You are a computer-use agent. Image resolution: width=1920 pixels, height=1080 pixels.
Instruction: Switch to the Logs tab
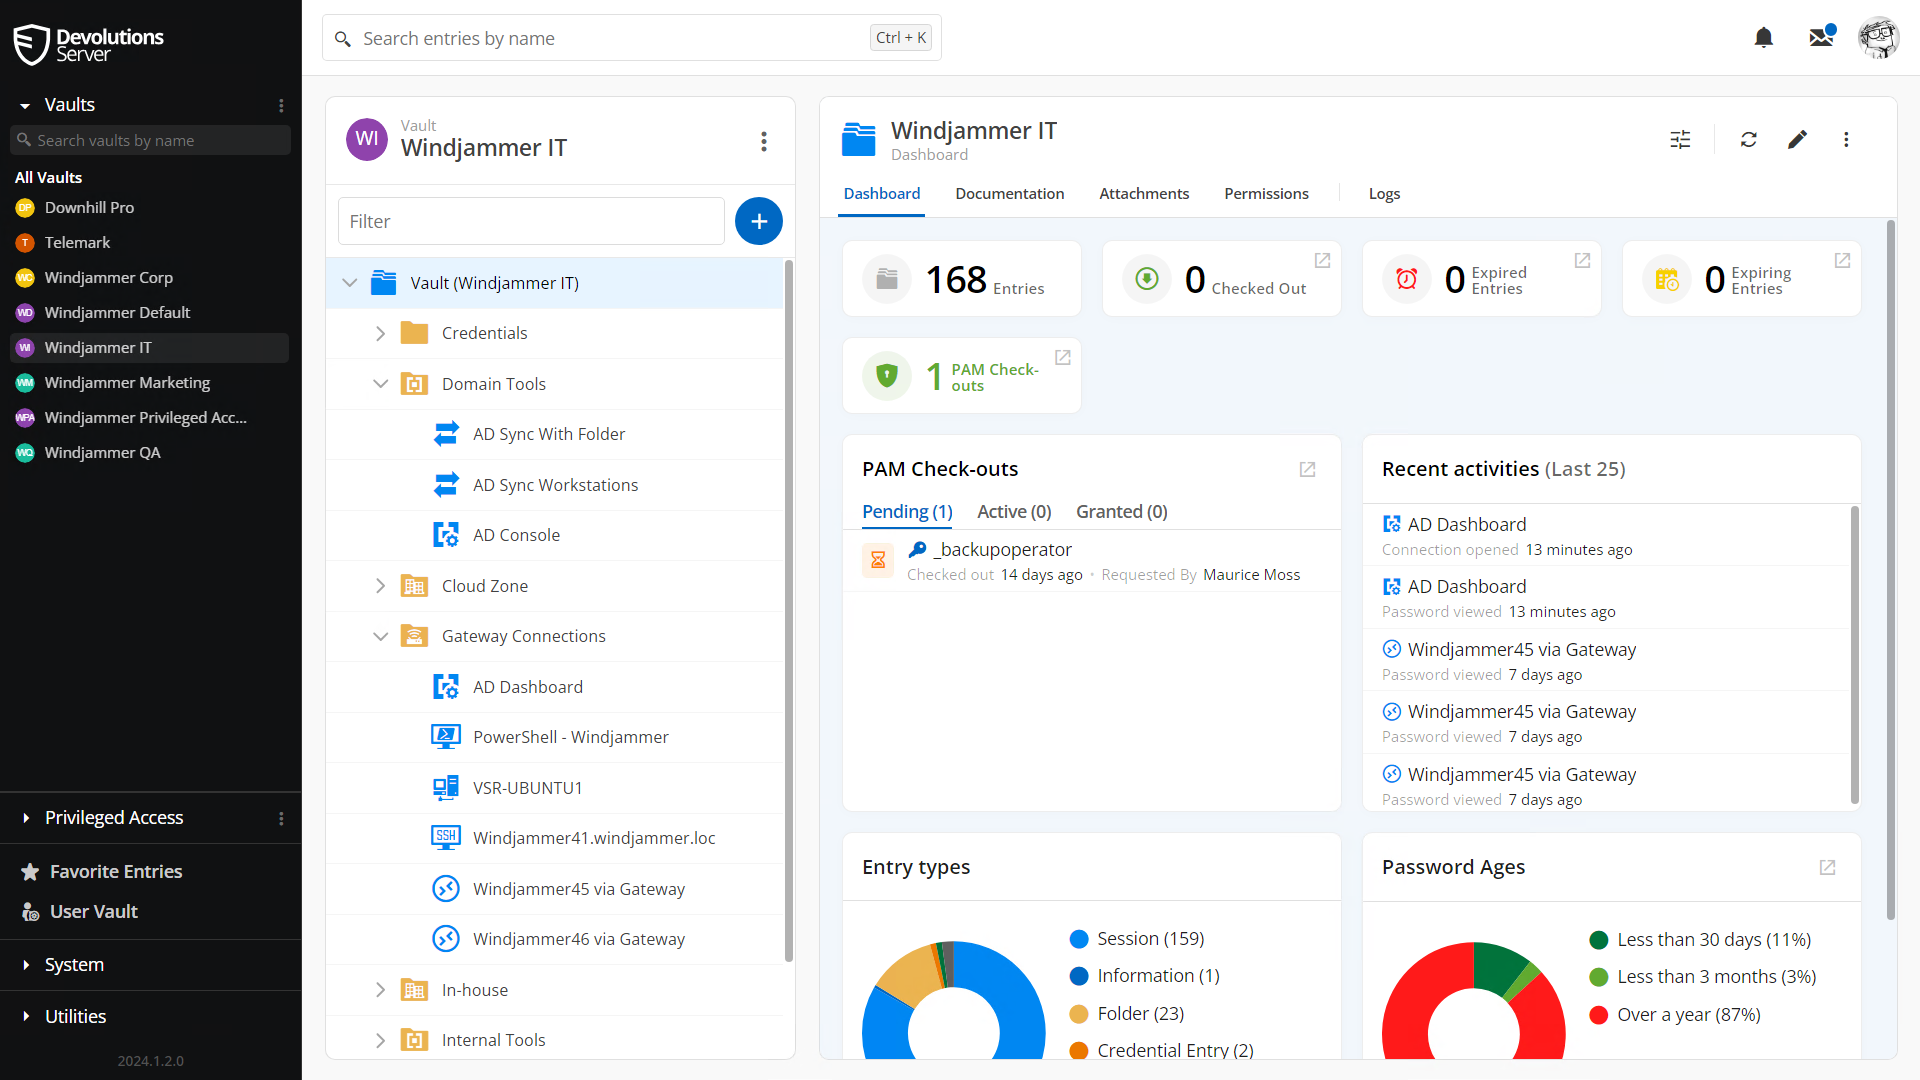point(1384,194)
